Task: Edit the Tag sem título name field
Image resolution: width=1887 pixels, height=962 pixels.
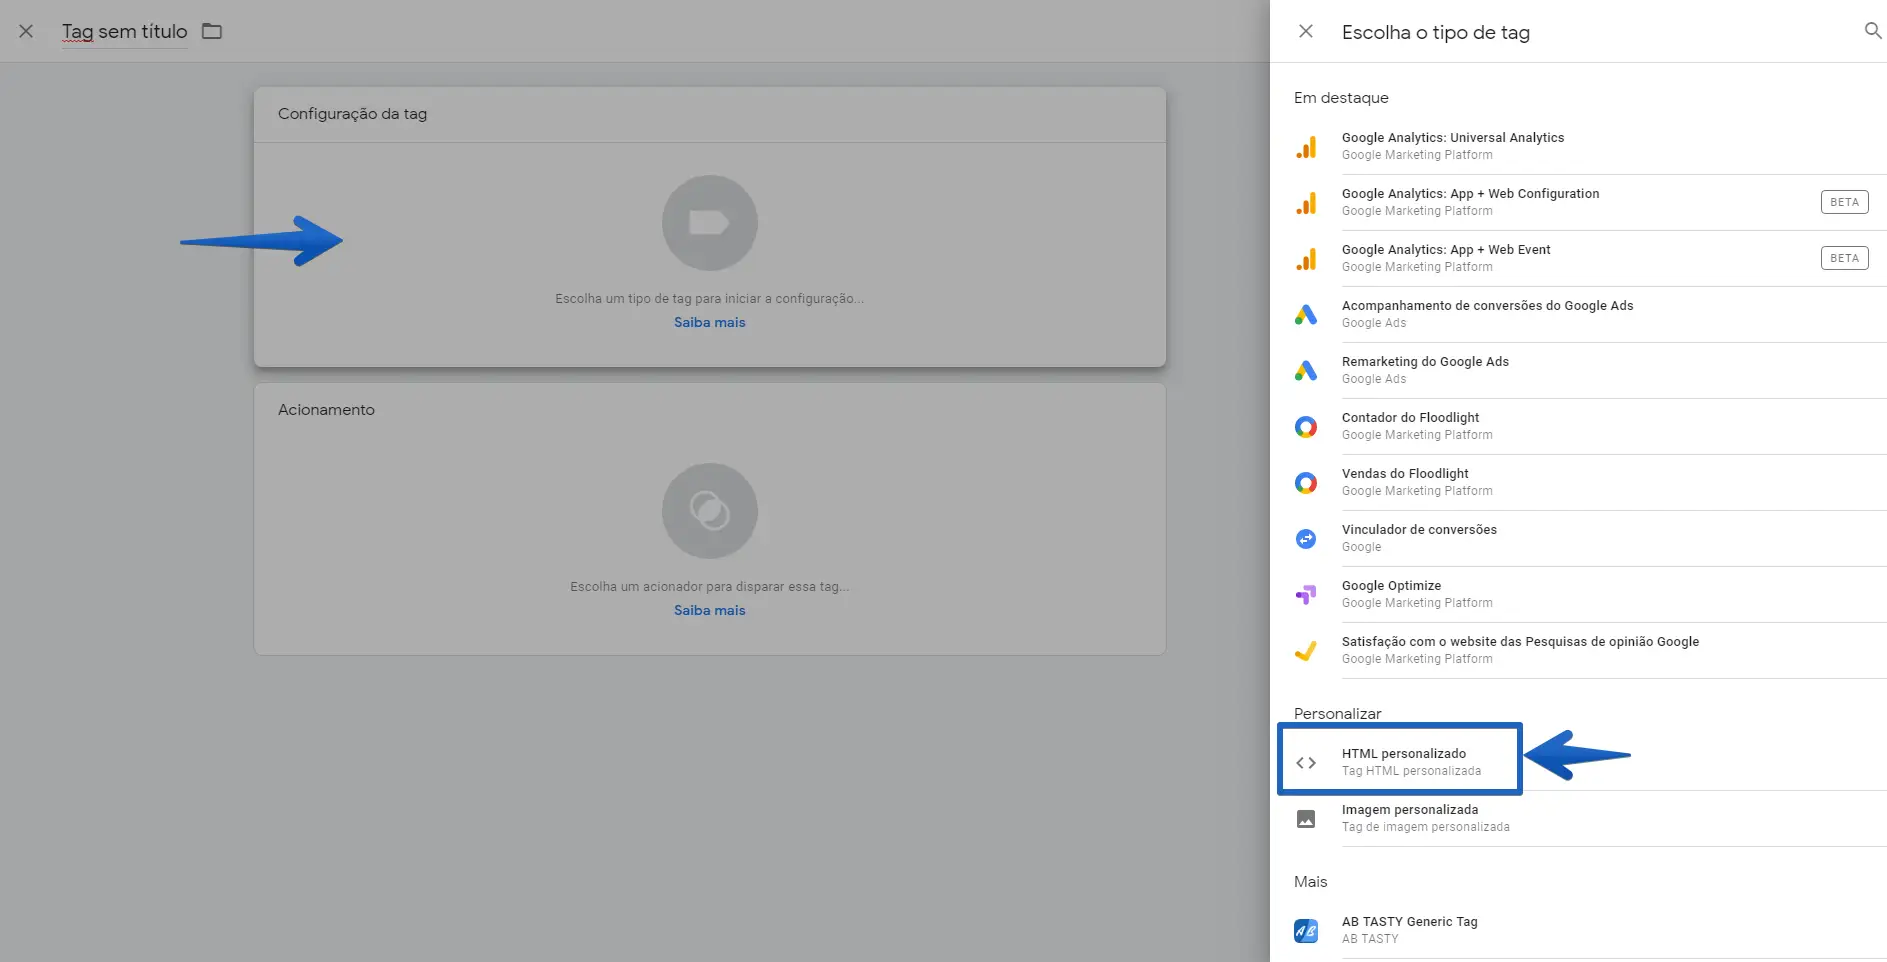Action: [124, 32]
